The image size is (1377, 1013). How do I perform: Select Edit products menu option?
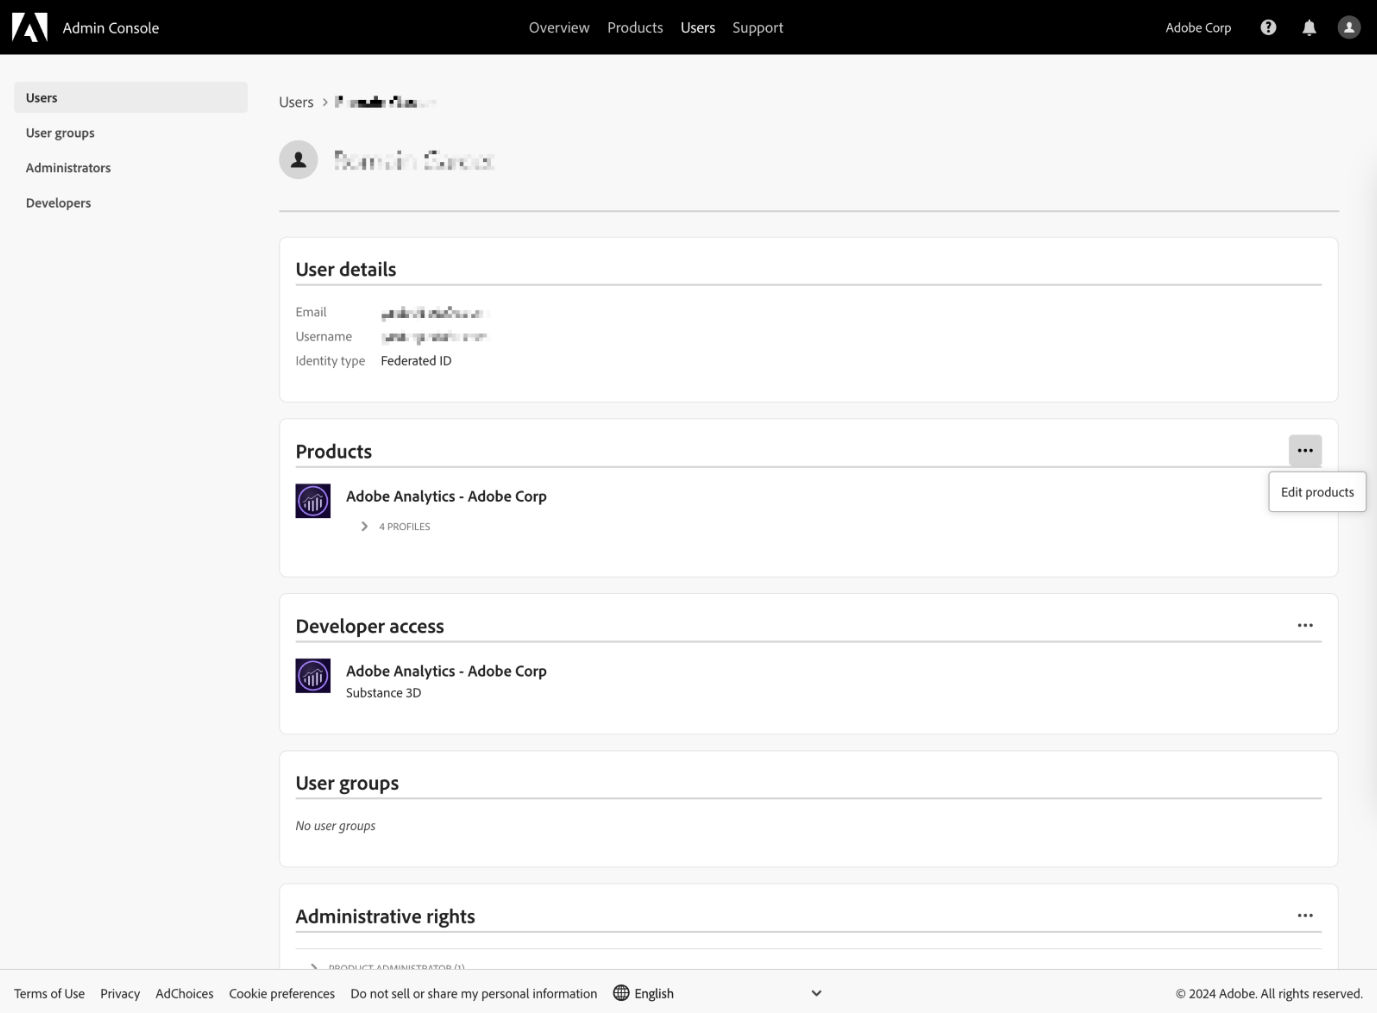1317,492
